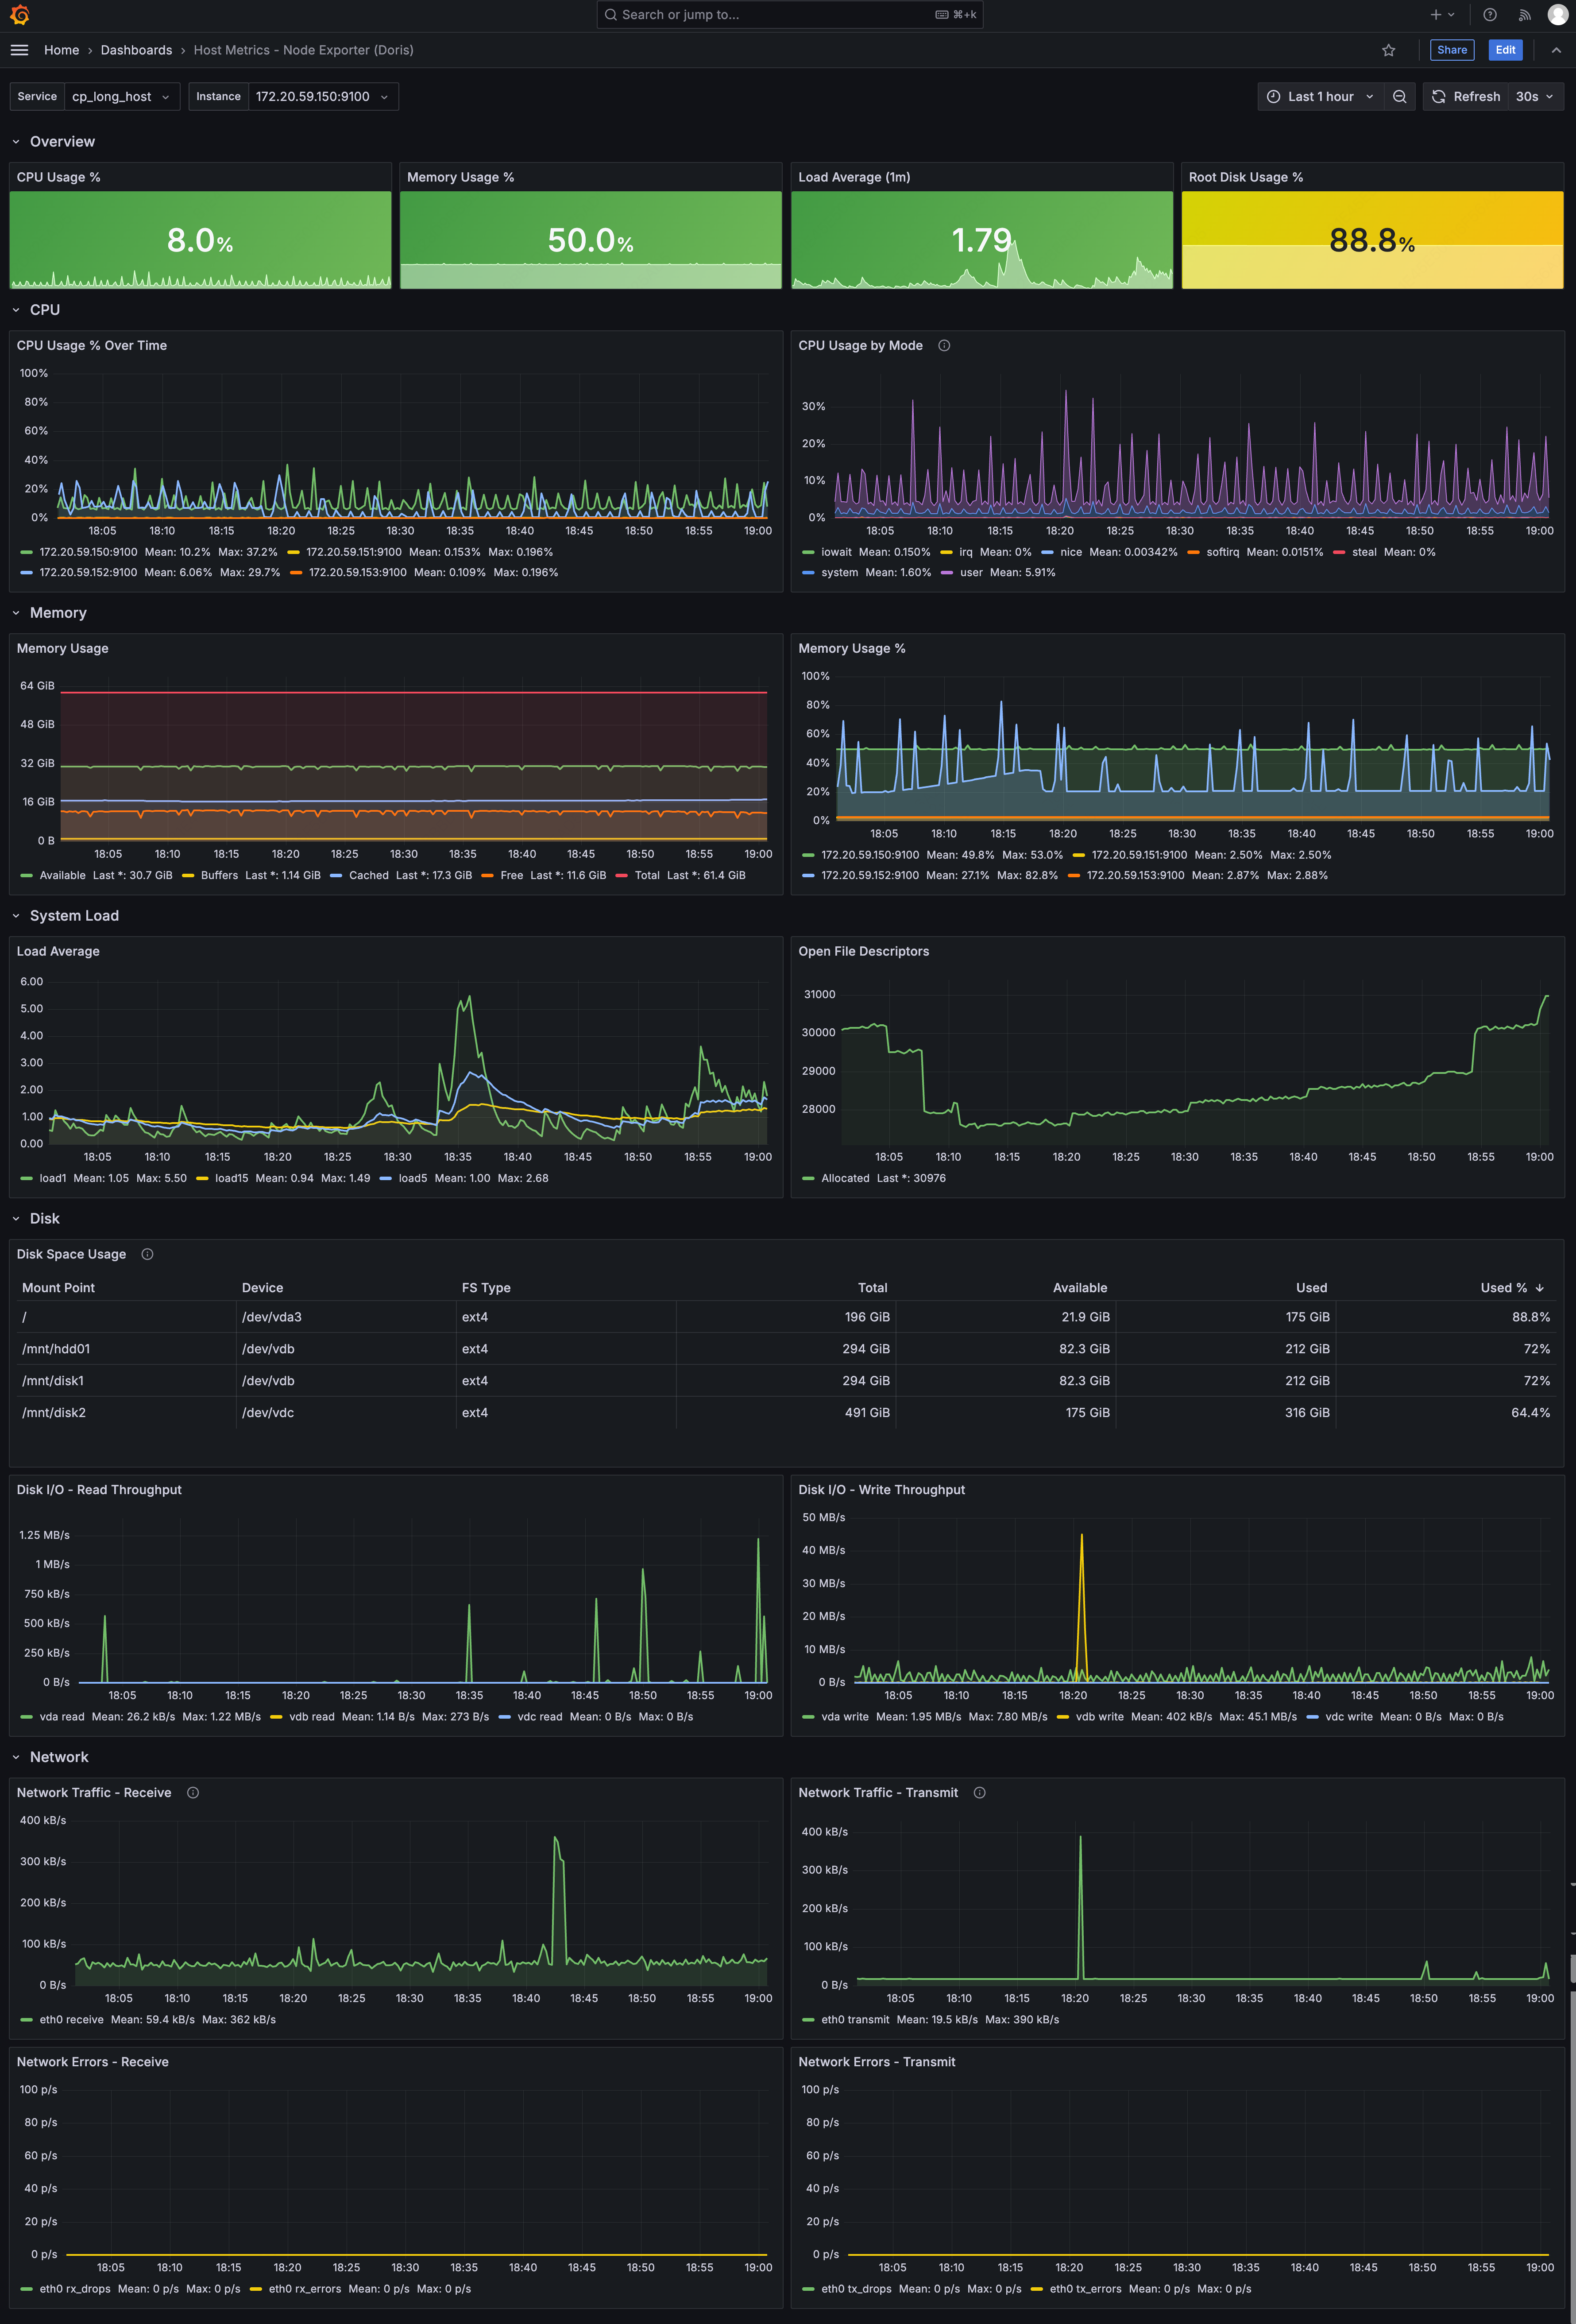Click the clock icon in time picker
This screenshot has height=2324, width=1576.
click(1273, 96)
